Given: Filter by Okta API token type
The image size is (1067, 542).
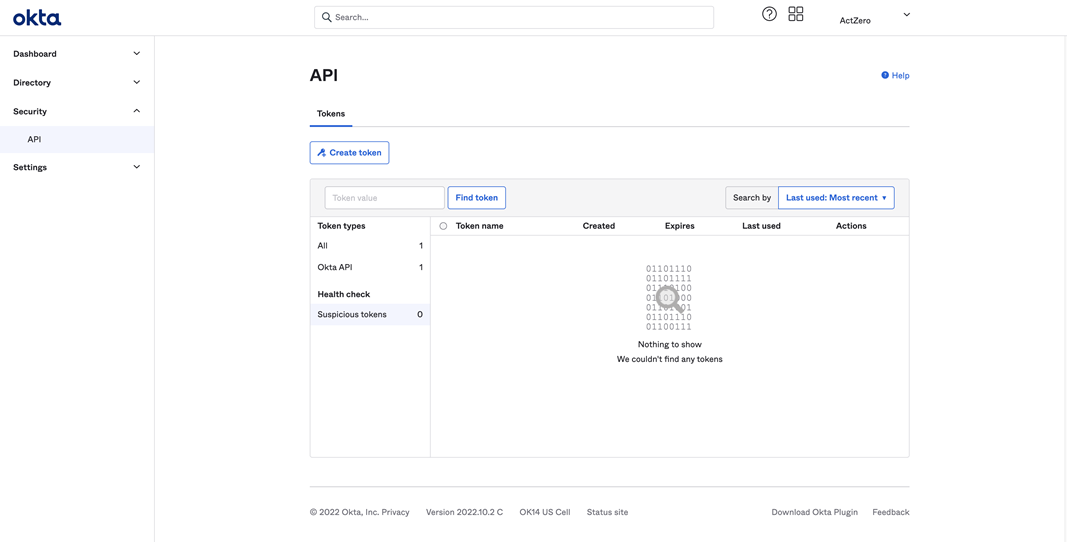Looking at the screenshot, I should click(370, 268).
